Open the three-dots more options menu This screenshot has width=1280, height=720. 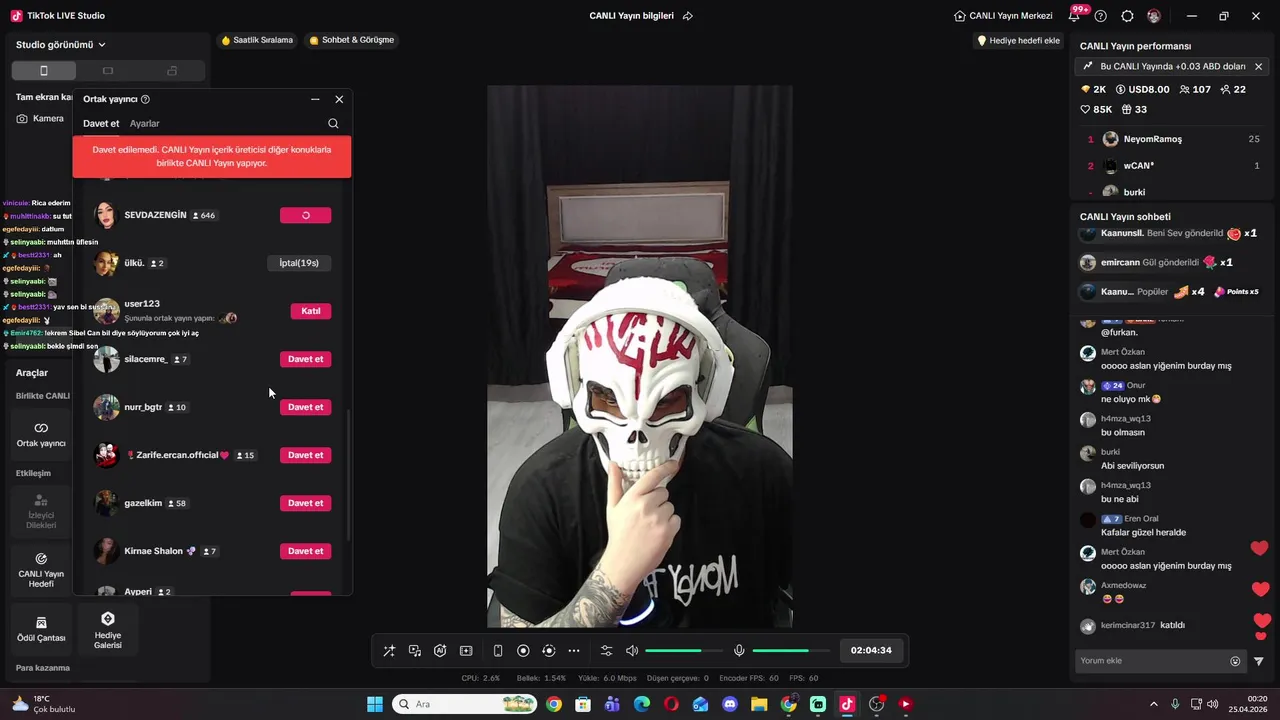(574, 651)
